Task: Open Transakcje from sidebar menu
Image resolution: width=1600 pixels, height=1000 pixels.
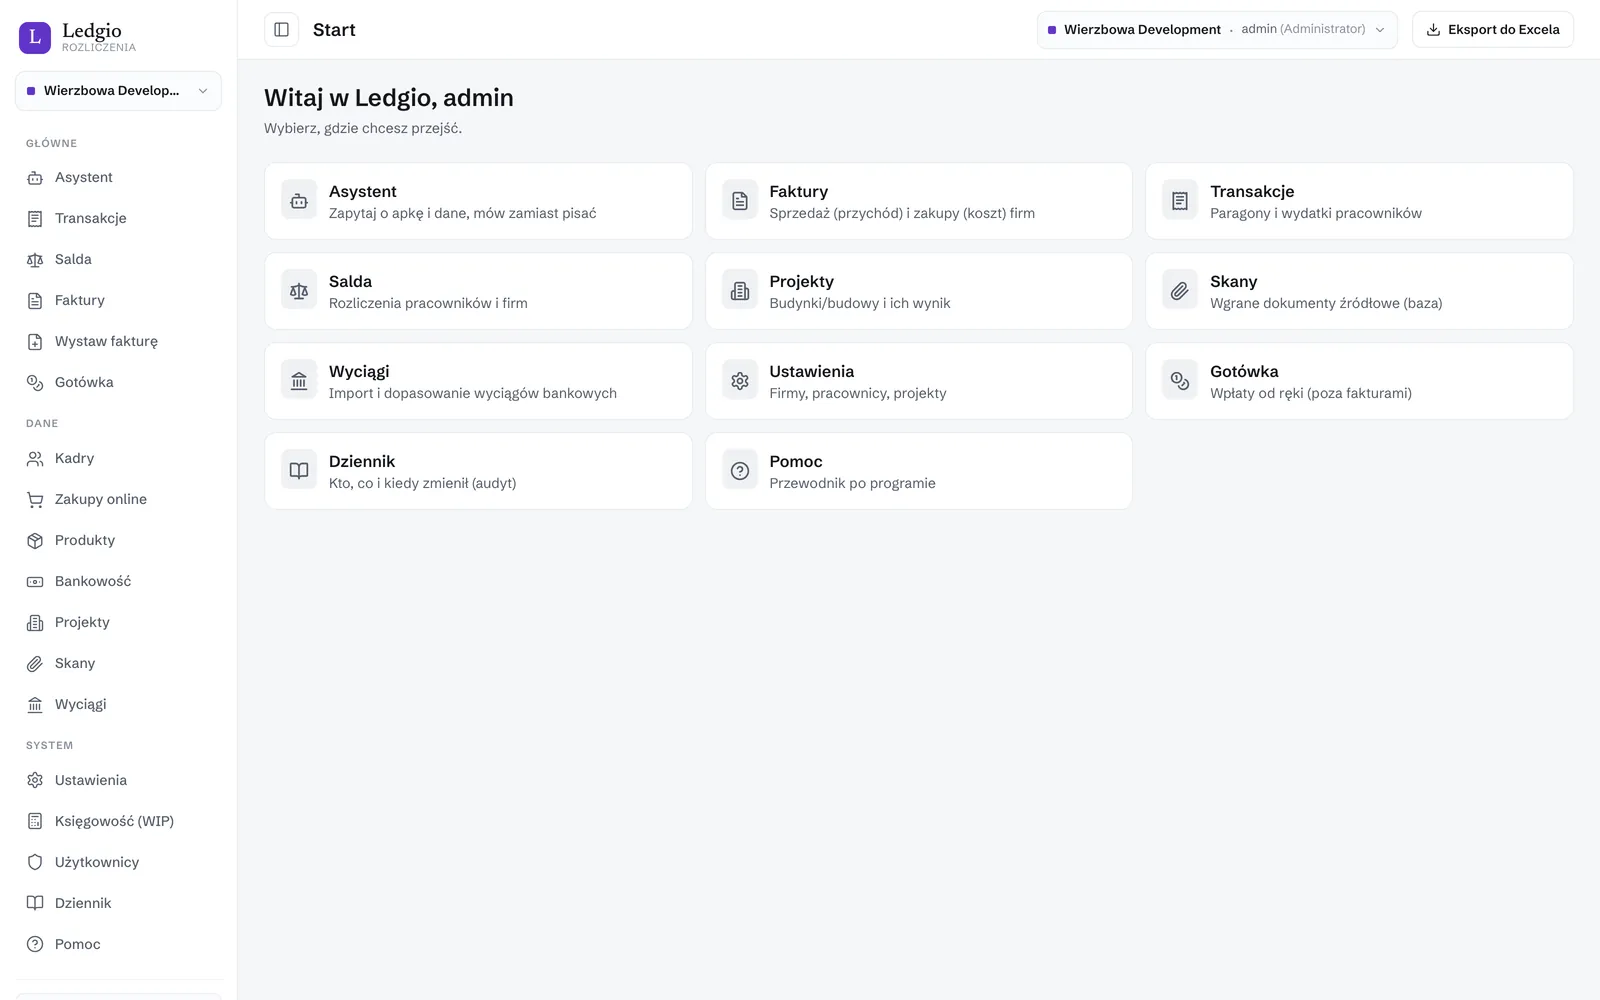Action: click(x=118, y=219)
